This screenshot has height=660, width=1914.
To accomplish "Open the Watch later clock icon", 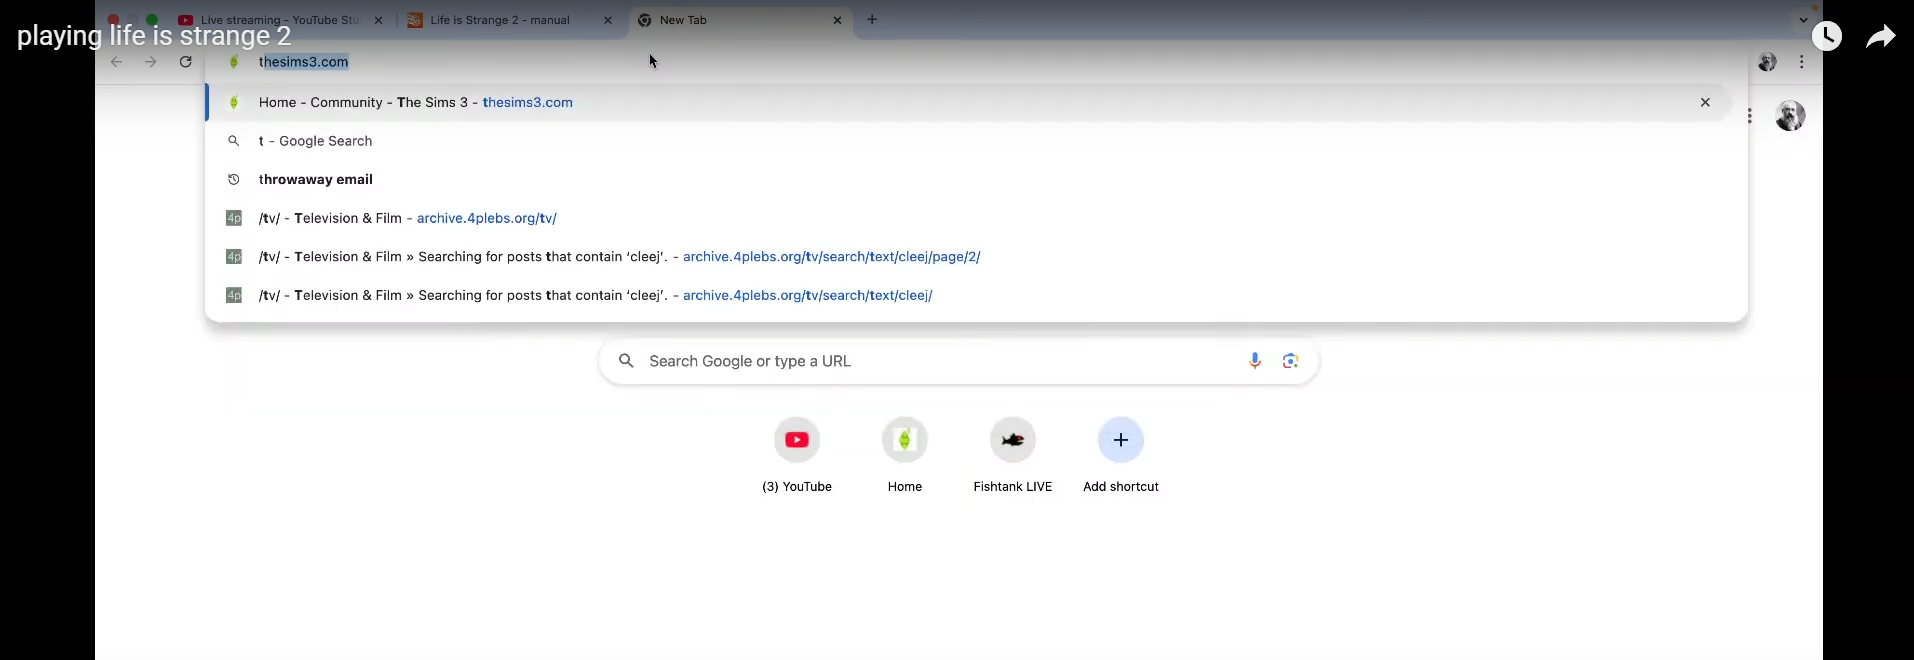I will pos(1826,37).
